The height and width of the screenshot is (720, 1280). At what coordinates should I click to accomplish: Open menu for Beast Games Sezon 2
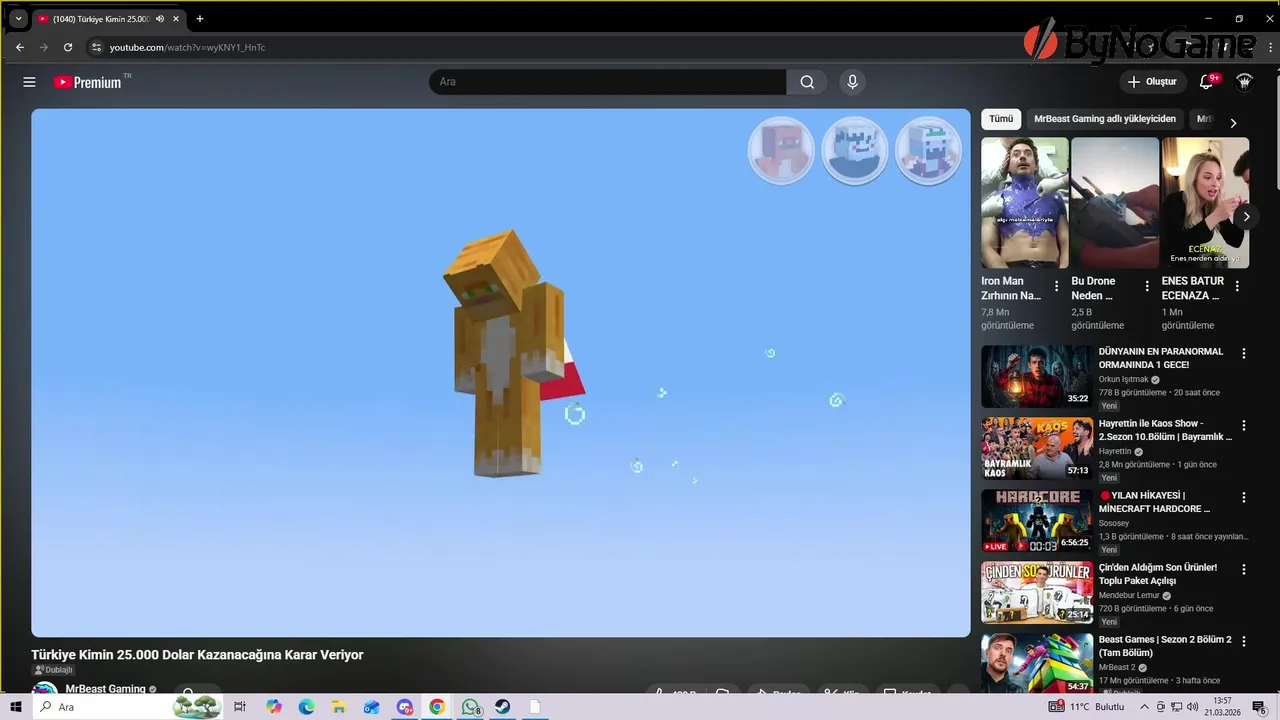pyautogui.click(x=1244, y=641)
